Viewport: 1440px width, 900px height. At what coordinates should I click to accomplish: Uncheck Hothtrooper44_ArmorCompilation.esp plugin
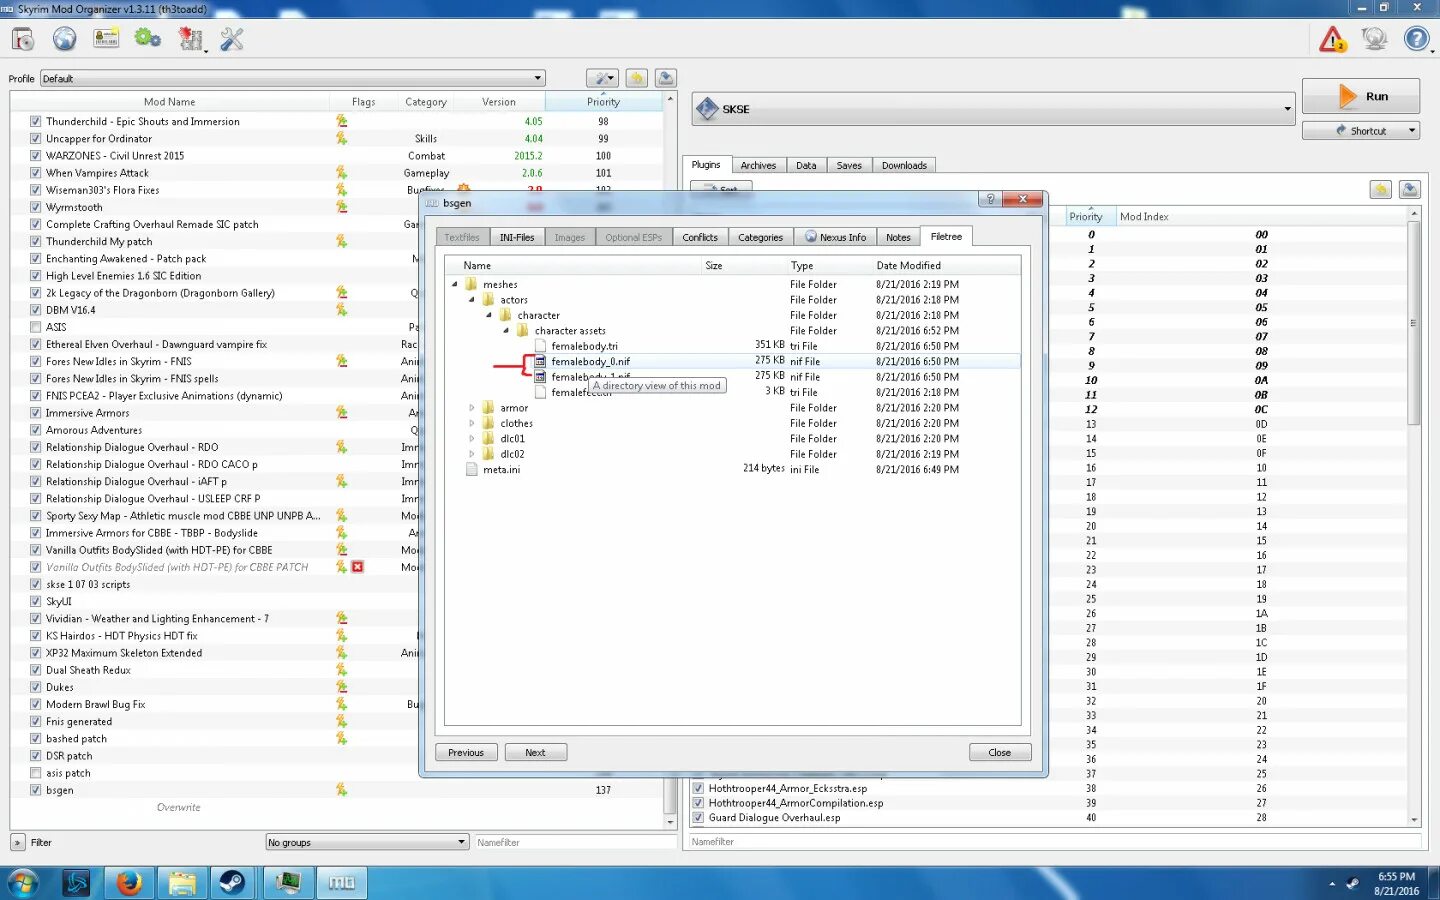(698, 803)
